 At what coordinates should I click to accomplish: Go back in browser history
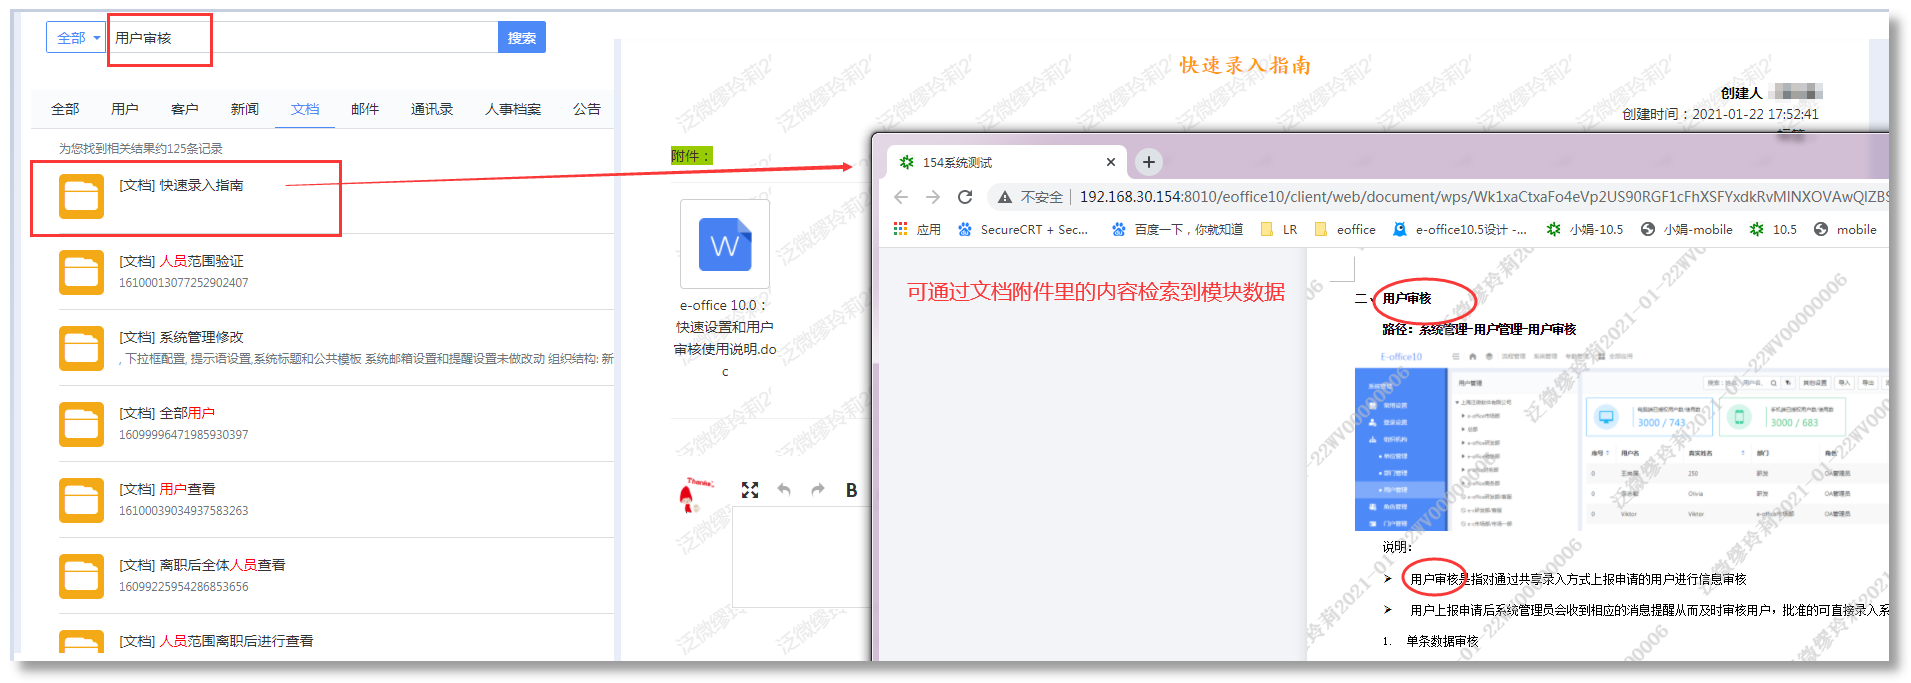(901, 197)
